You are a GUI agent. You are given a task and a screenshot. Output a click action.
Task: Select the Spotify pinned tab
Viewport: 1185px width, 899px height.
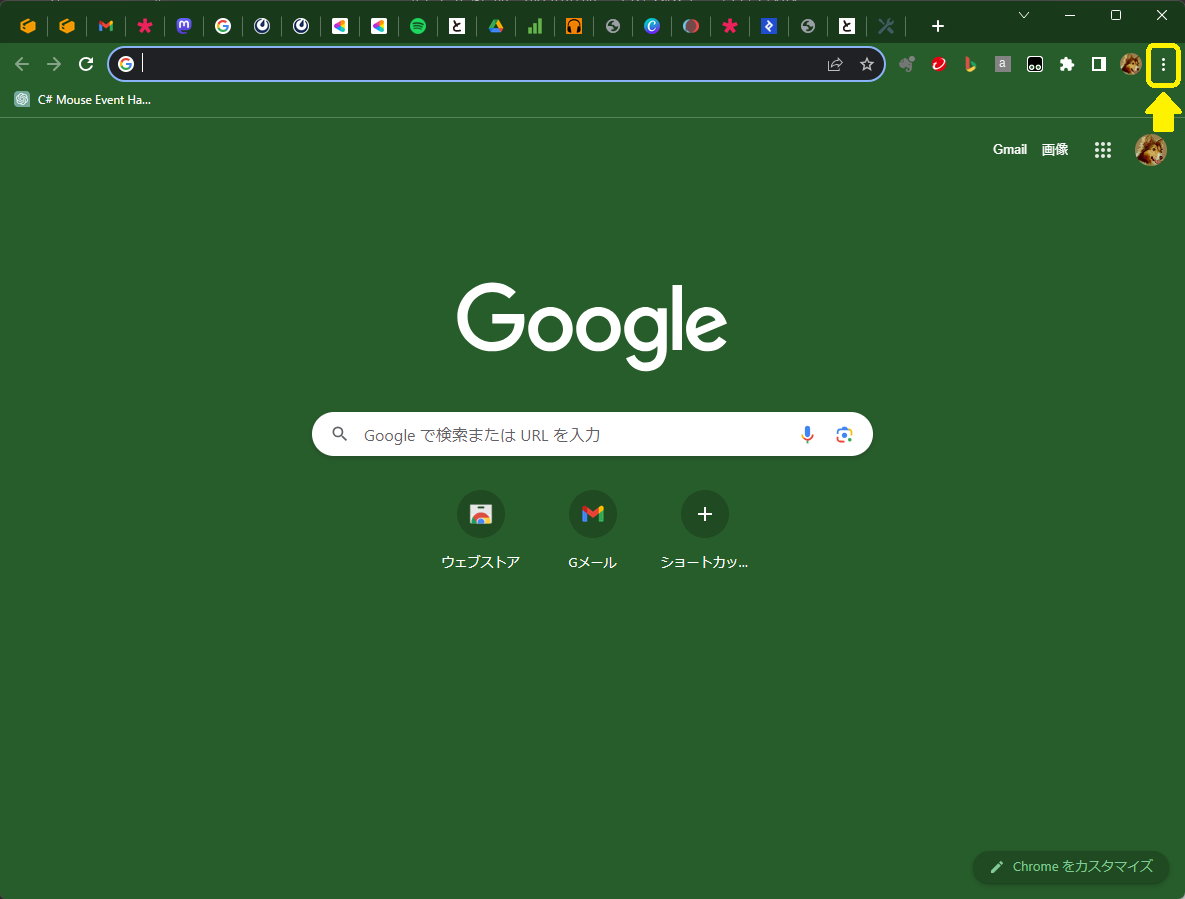click(x=418, y=26)
